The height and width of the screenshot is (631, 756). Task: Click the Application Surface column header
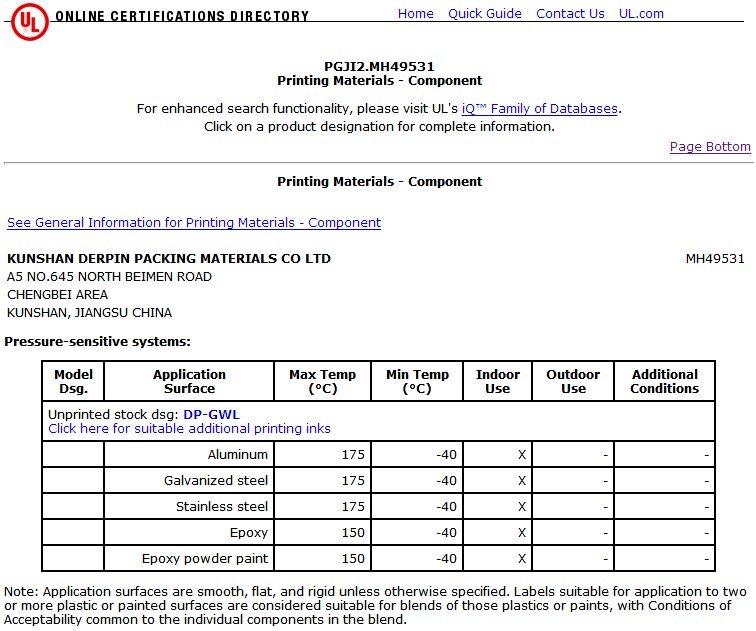pyautogui.click(x=189, y=381)
